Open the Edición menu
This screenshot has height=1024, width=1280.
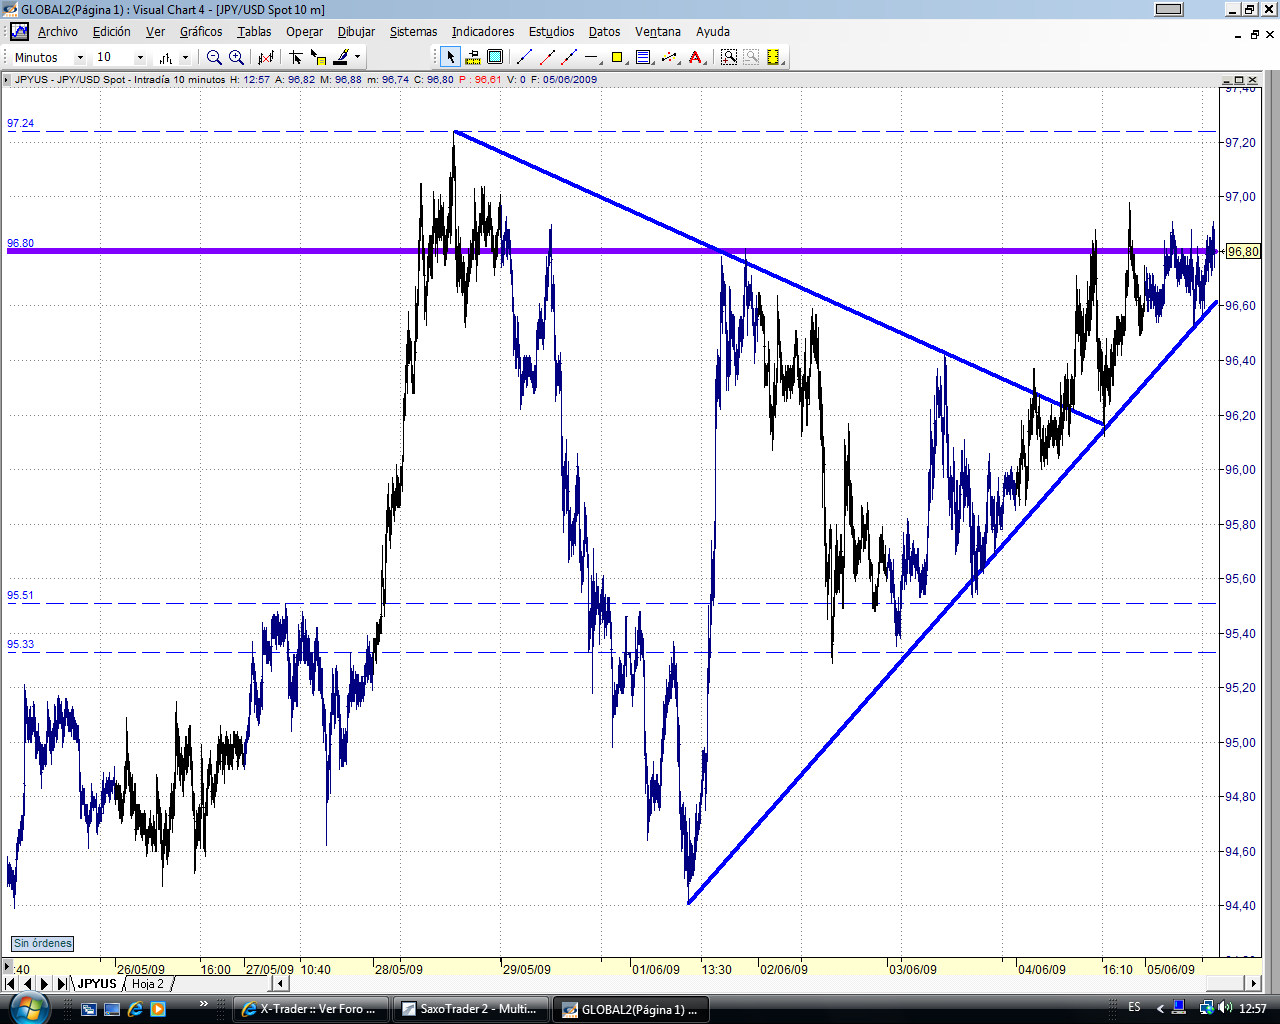111,32
